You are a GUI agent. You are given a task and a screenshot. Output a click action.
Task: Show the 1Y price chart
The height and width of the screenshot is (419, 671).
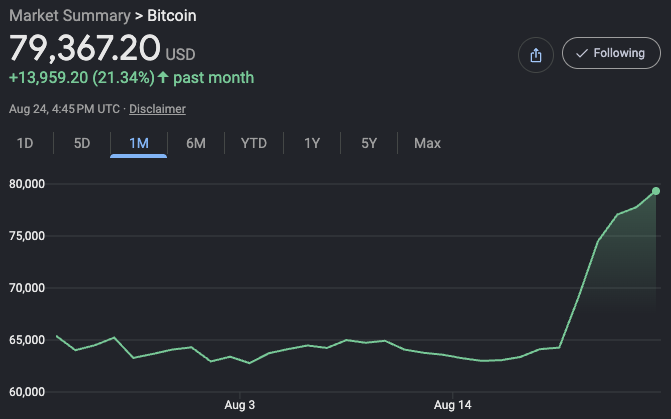click(312, 143)
